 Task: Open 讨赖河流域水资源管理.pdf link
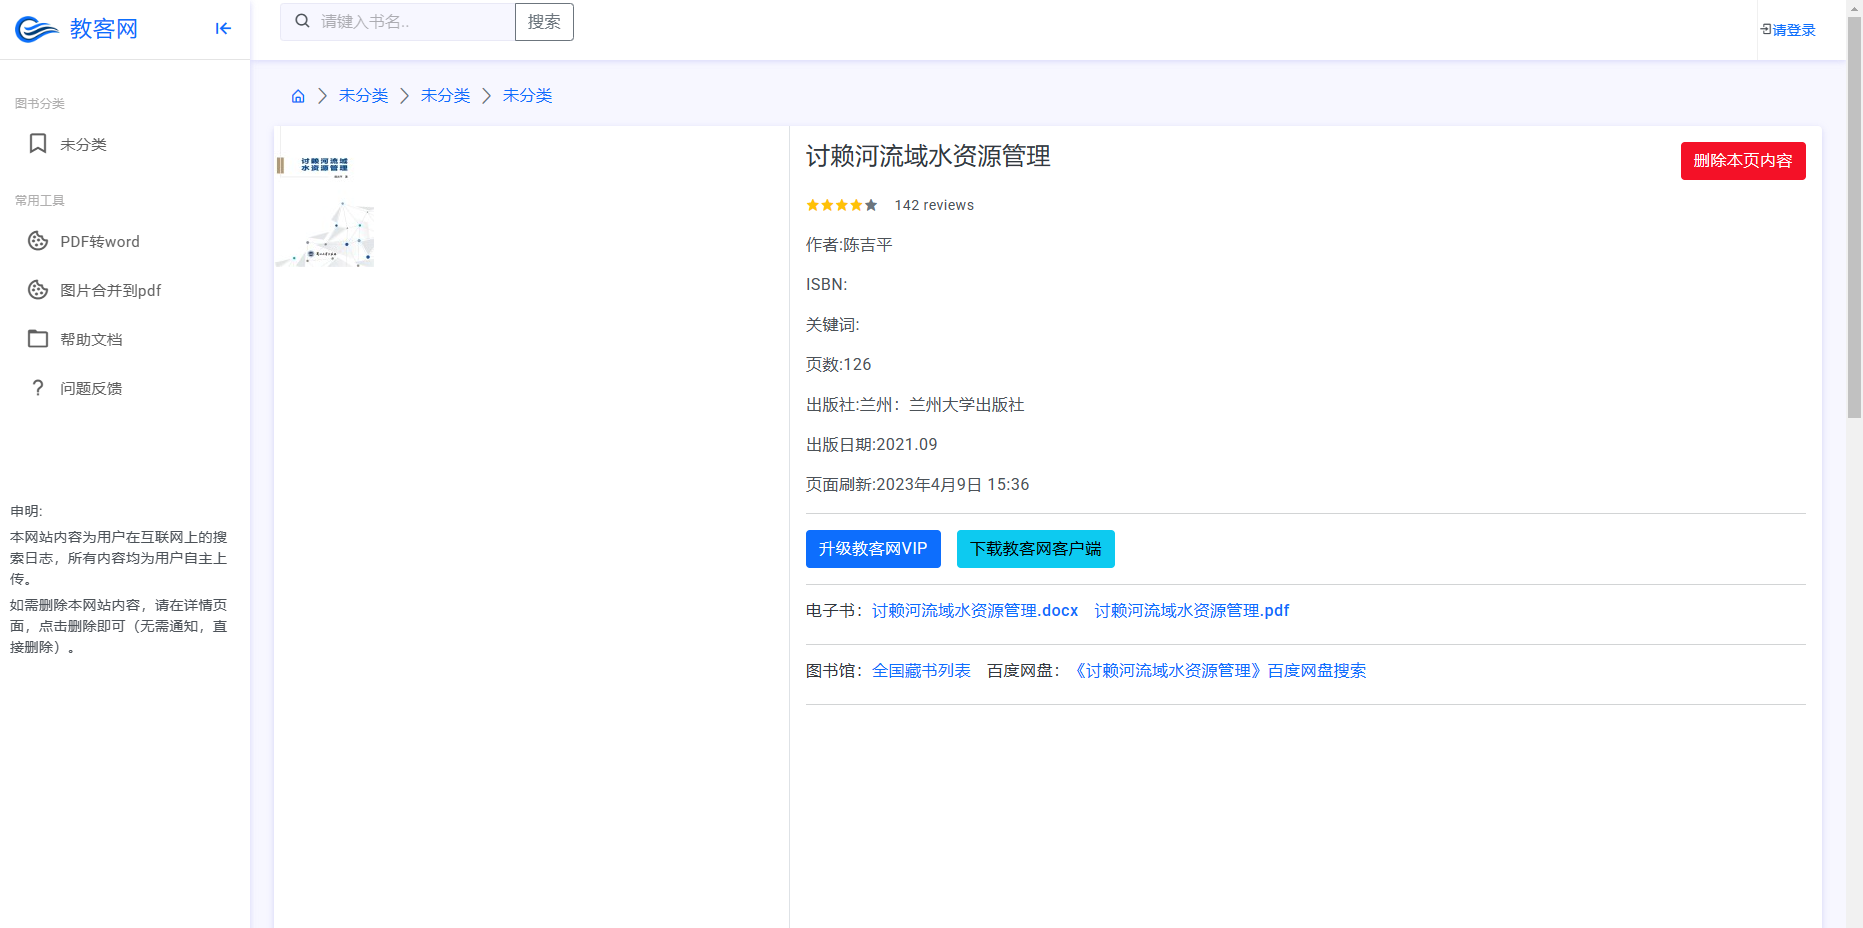point(1192,611)
